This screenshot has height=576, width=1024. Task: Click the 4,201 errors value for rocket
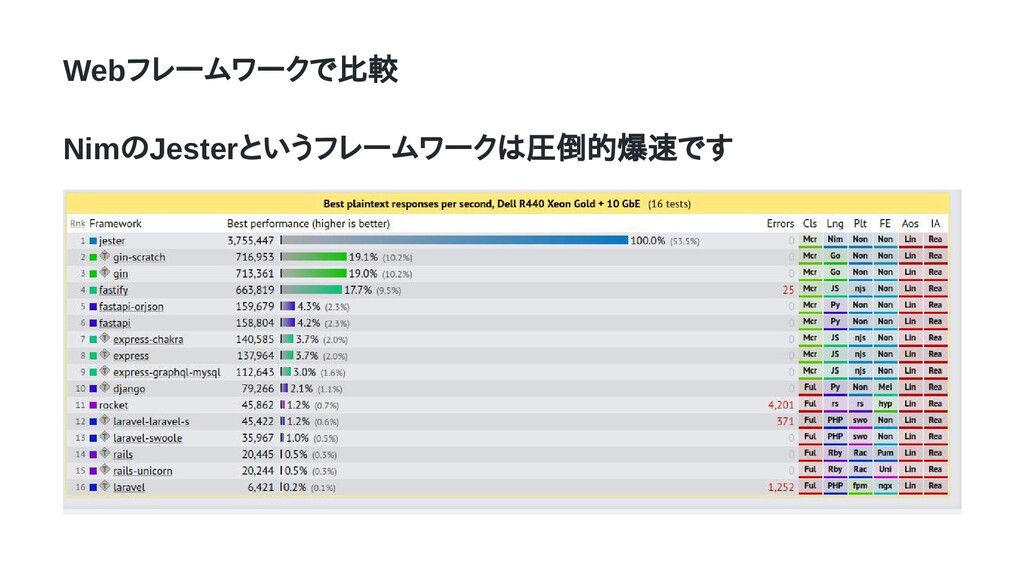(x=781, y=405)
